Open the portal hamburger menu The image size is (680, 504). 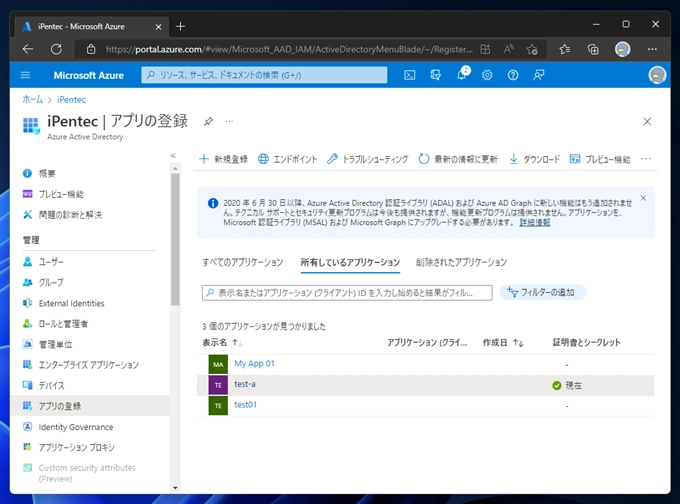click(x=25, y=75)
